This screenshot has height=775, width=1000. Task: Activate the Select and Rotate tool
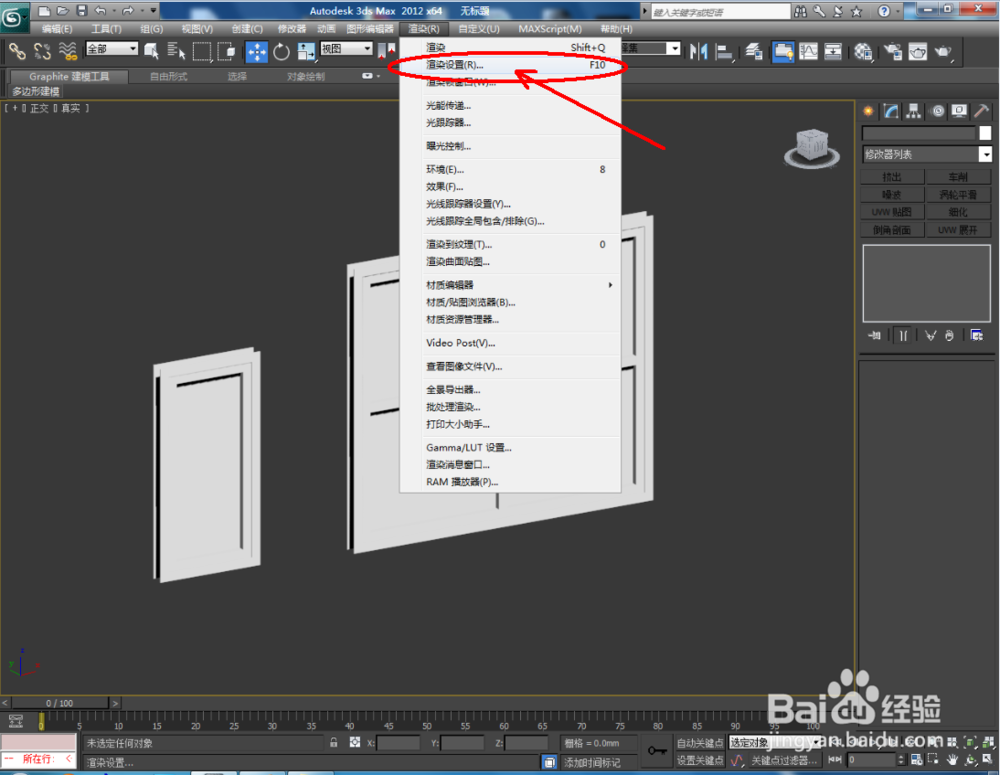coord(281,52)
